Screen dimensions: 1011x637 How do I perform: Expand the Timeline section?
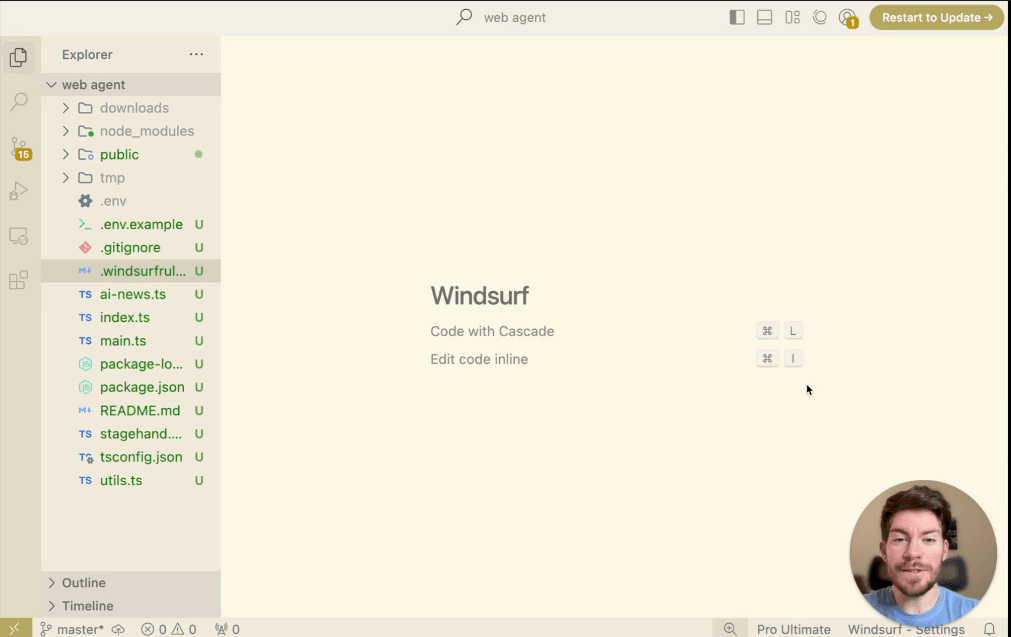click(131, 606)
